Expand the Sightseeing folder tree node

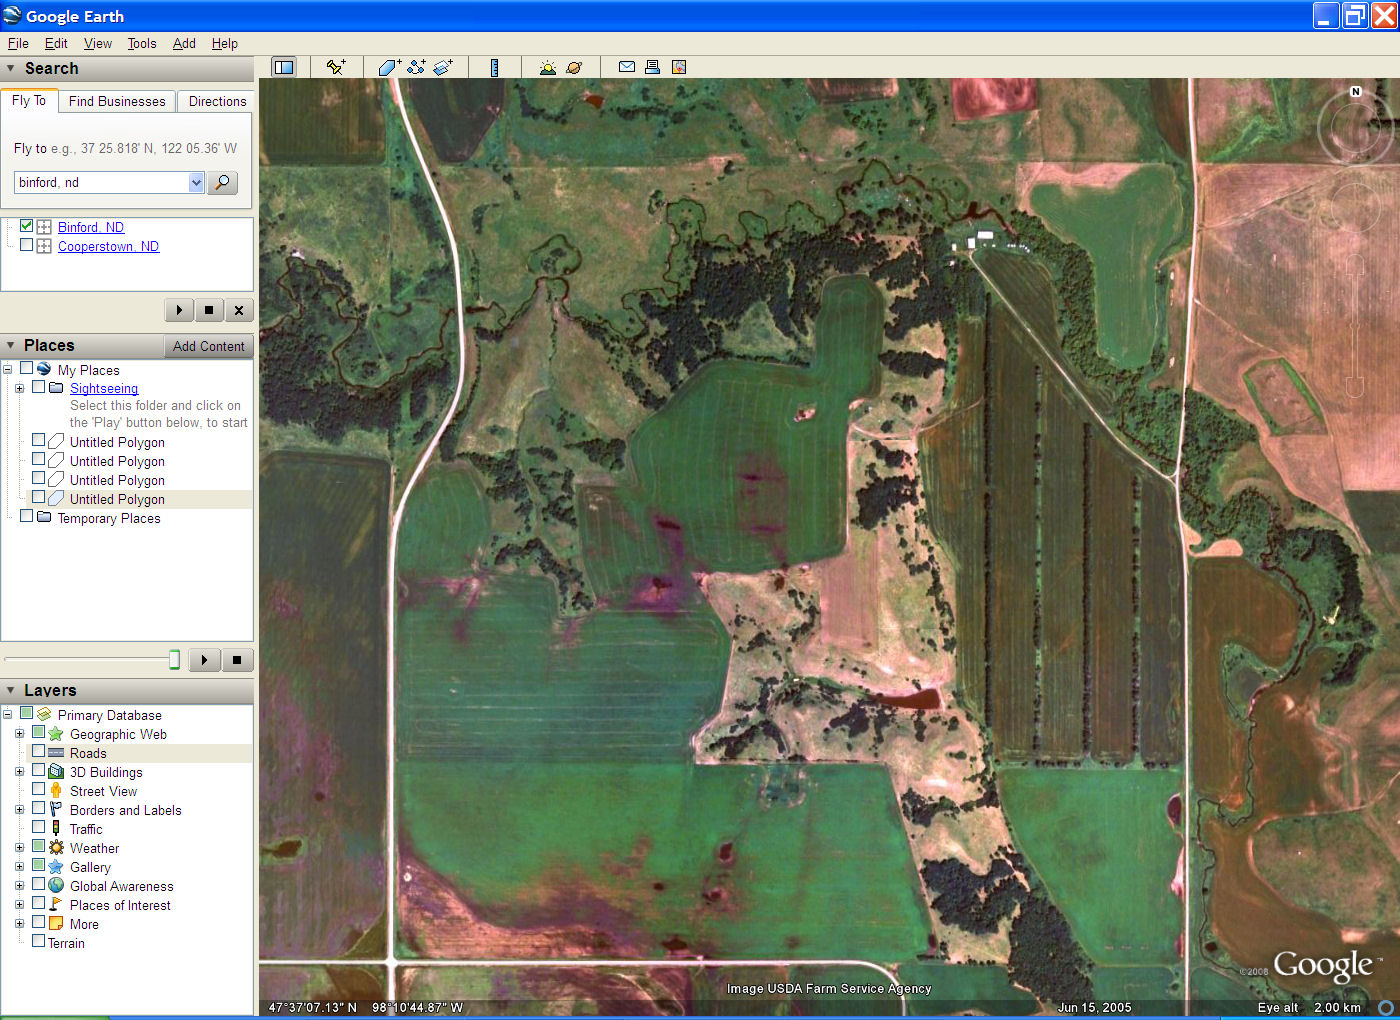19,388
